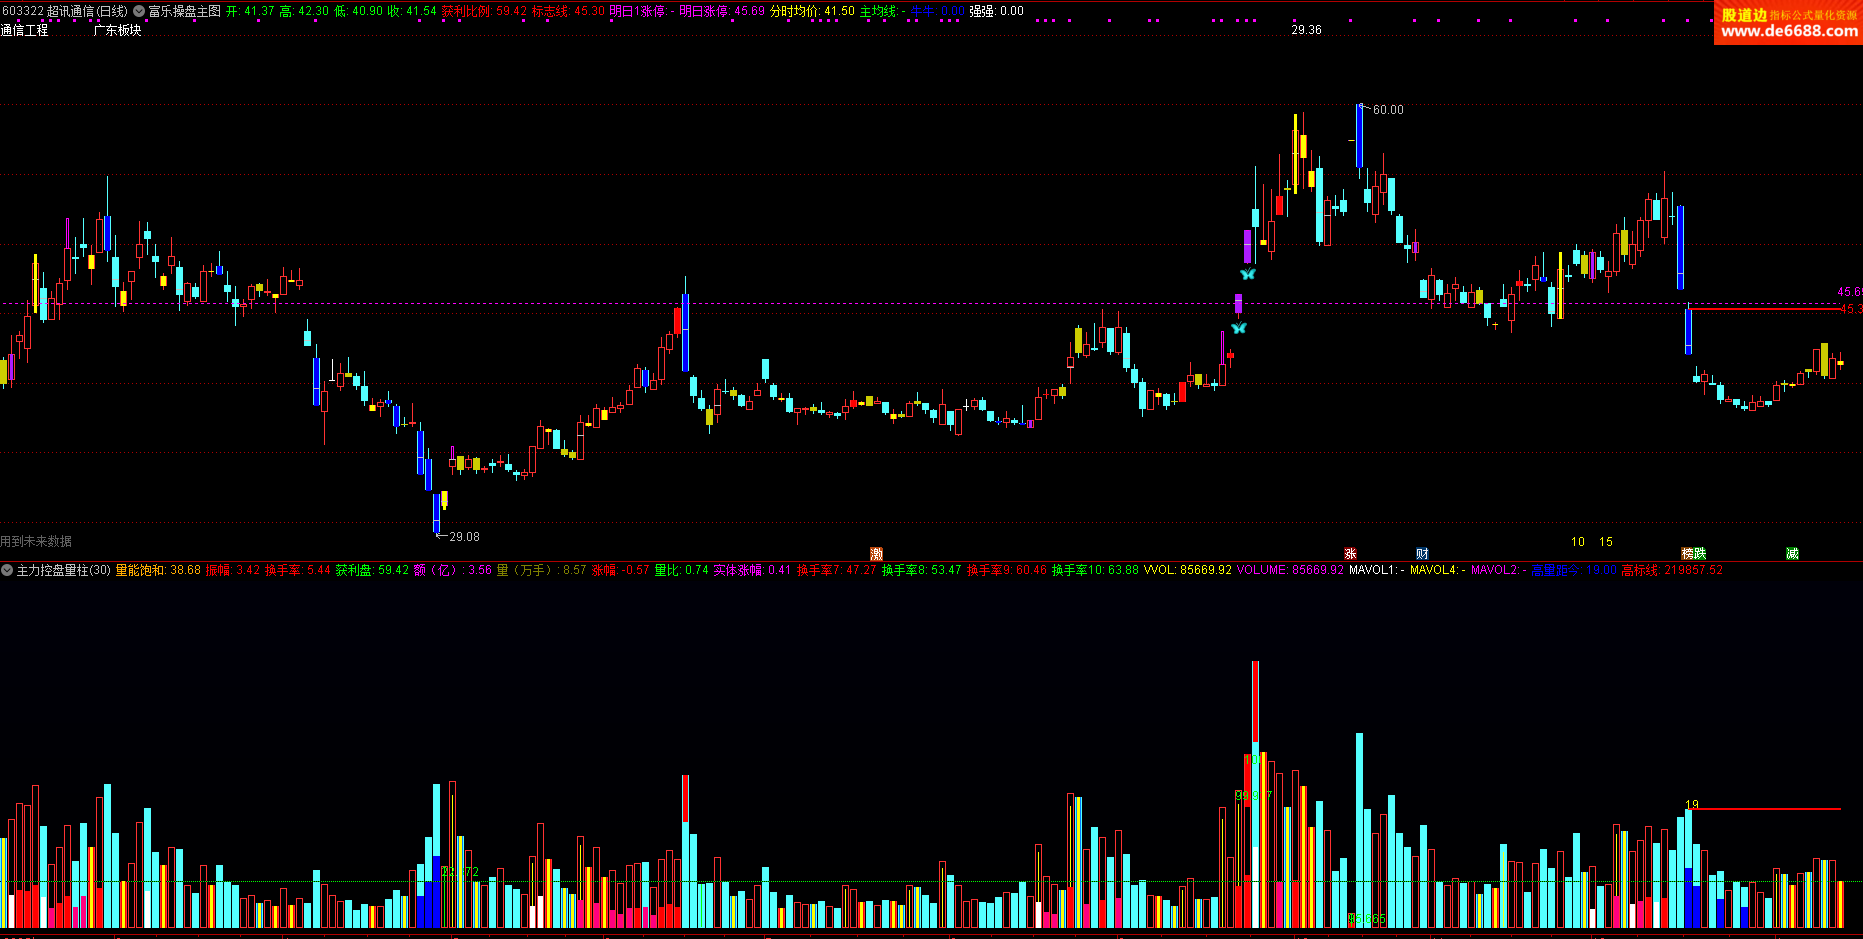Click the red 涨 event marker icon
The image size is (1863, 939).
coord(1350,554)
